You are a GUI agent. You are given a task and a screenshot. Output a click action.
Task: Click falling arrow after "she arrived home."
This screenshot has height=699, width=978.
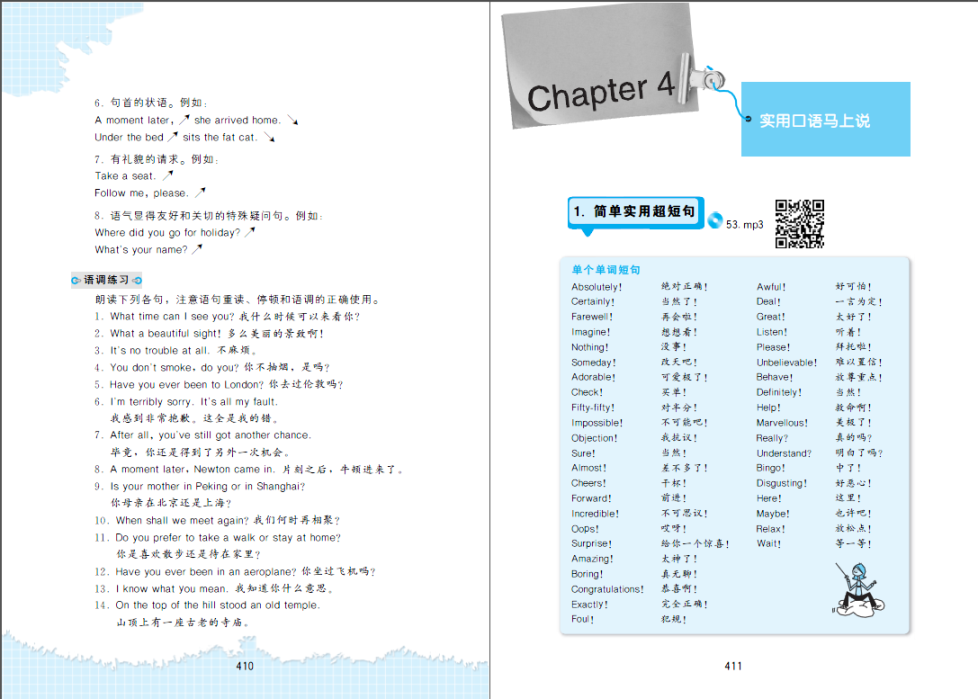point(293,120)
